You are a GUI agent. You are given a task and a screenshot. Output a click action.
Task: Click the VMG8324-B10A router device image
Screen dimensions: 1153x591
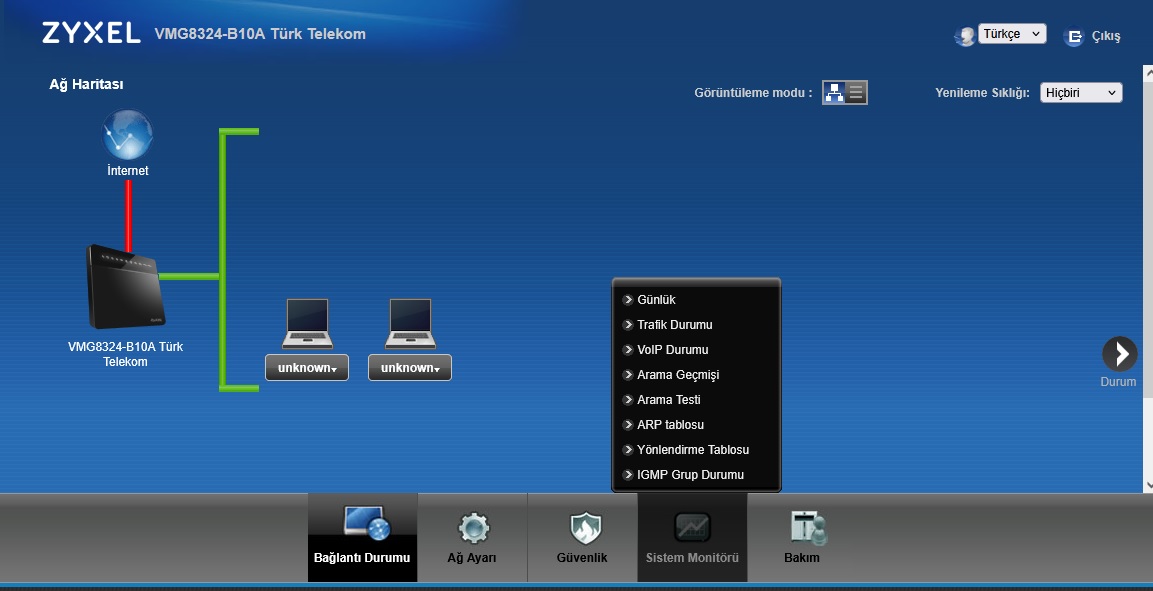tap(125, 287)
